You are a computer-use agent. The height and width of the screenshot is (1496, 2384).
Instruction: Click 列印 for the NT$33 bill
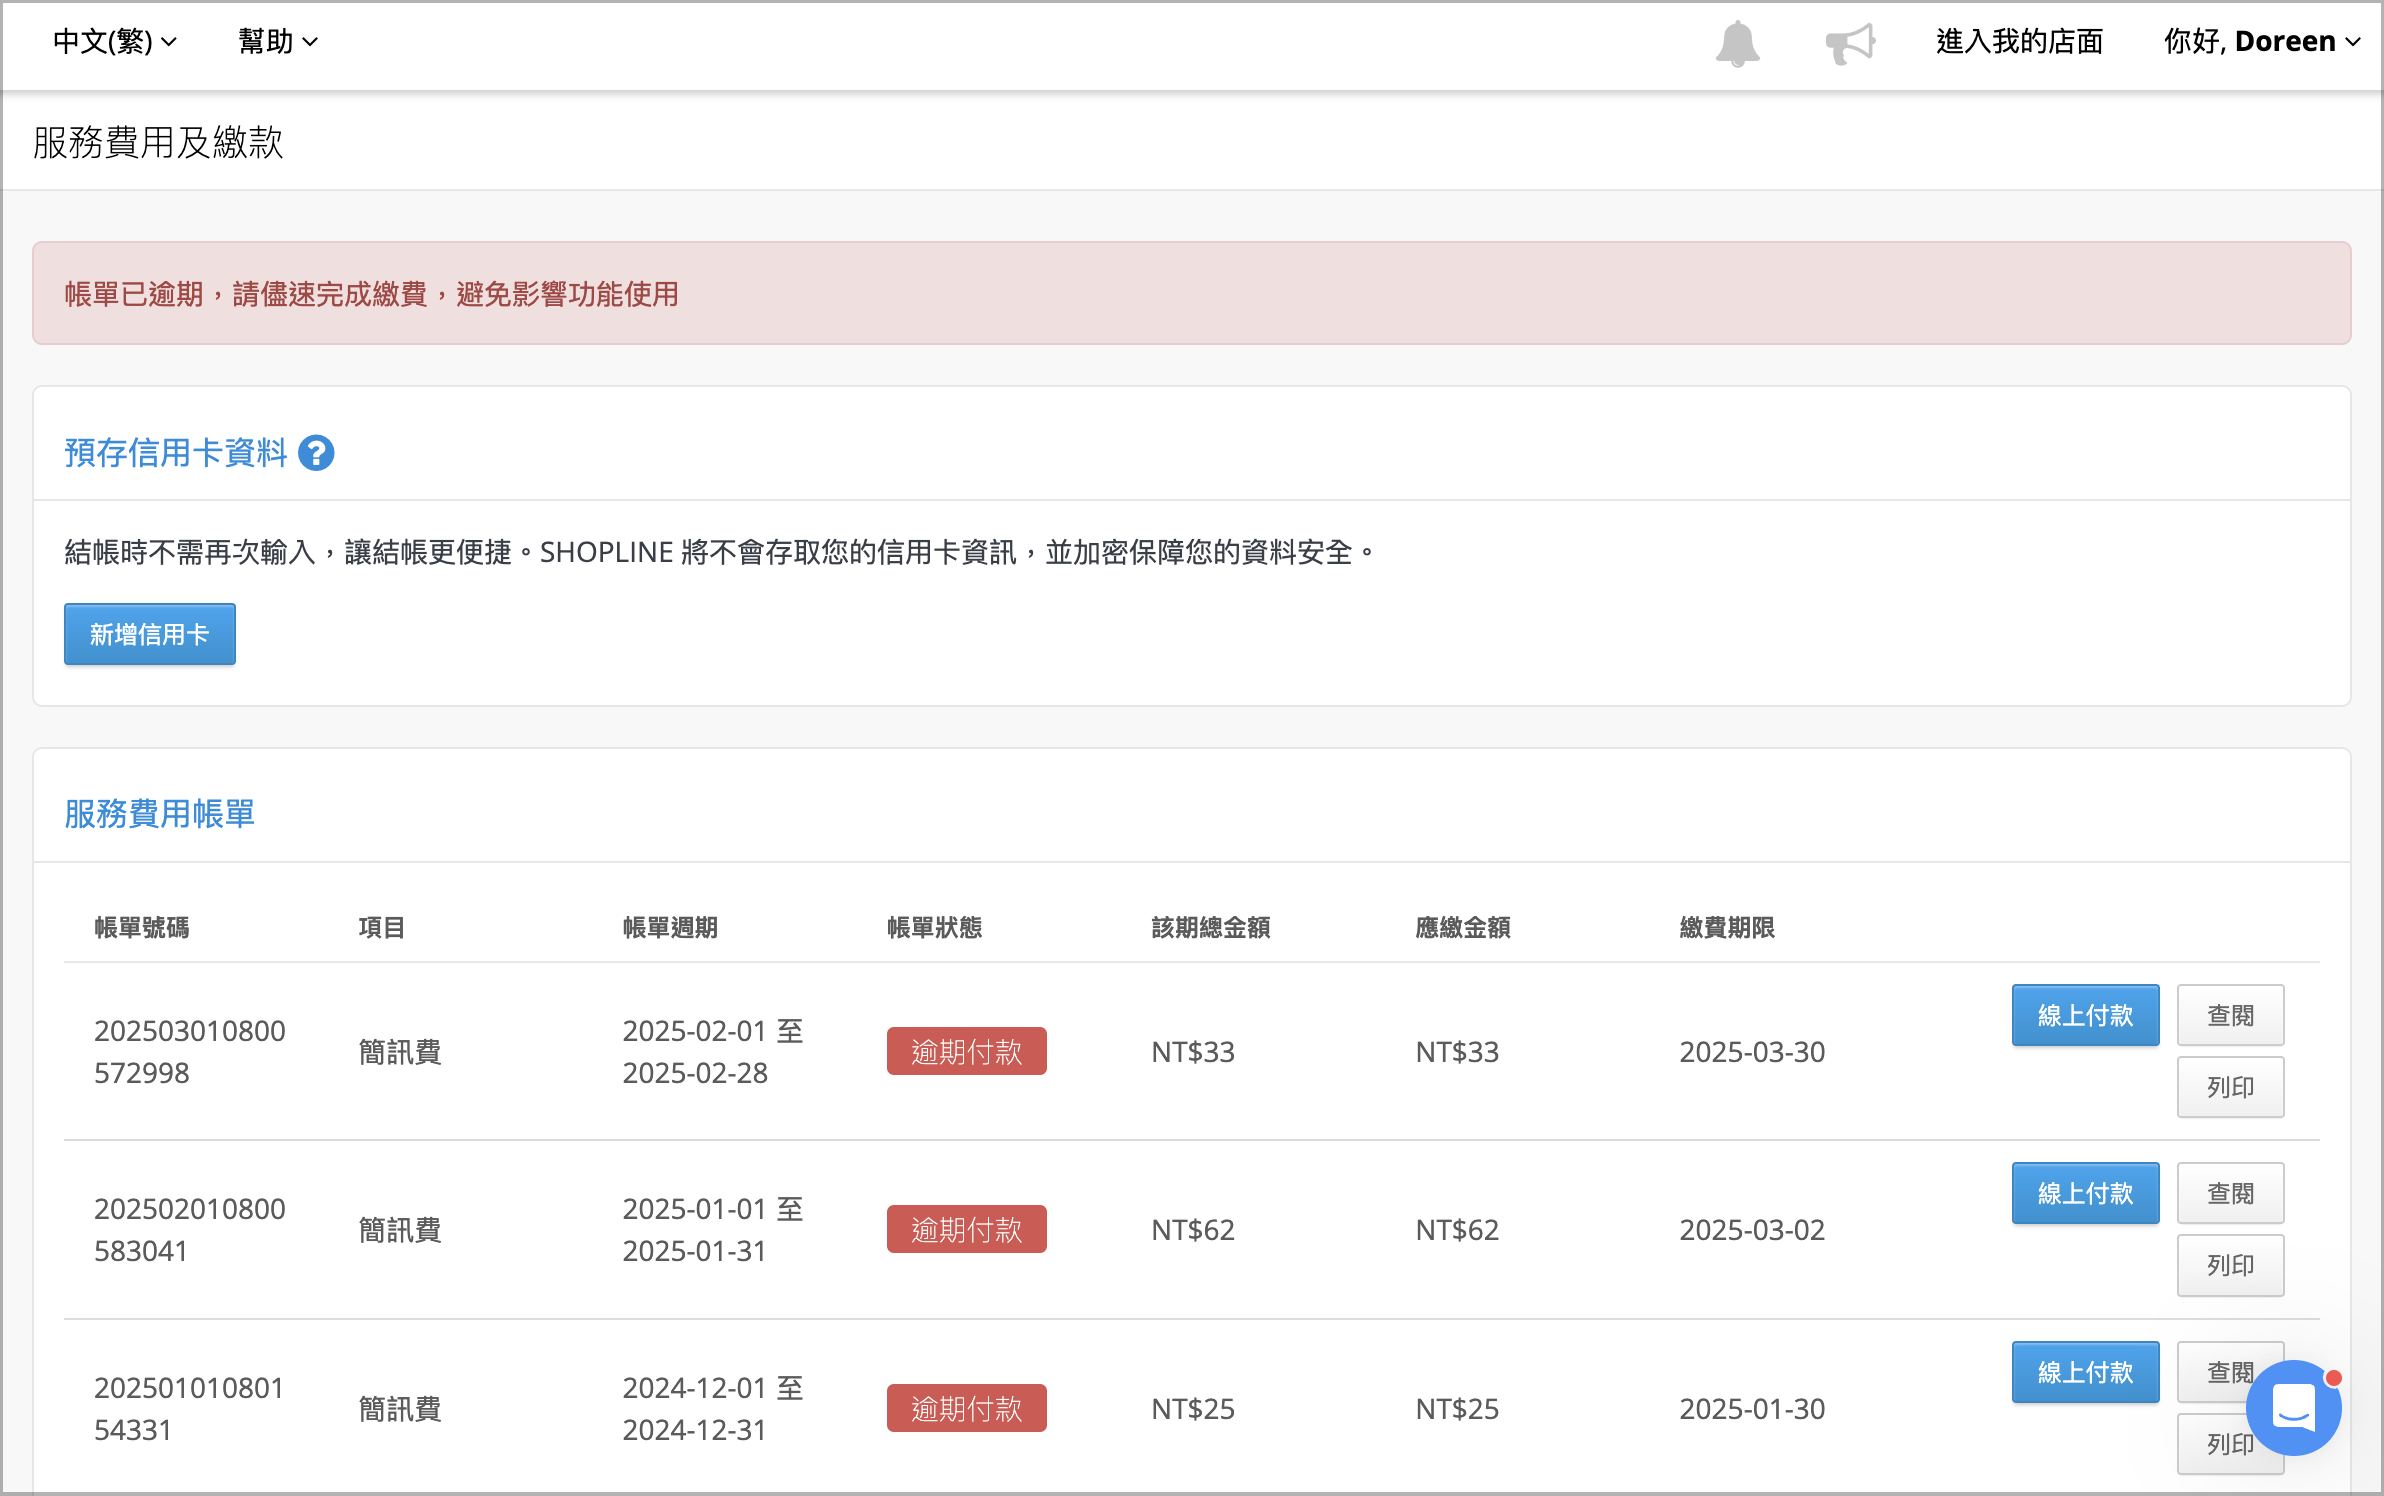(2230, 1087)
